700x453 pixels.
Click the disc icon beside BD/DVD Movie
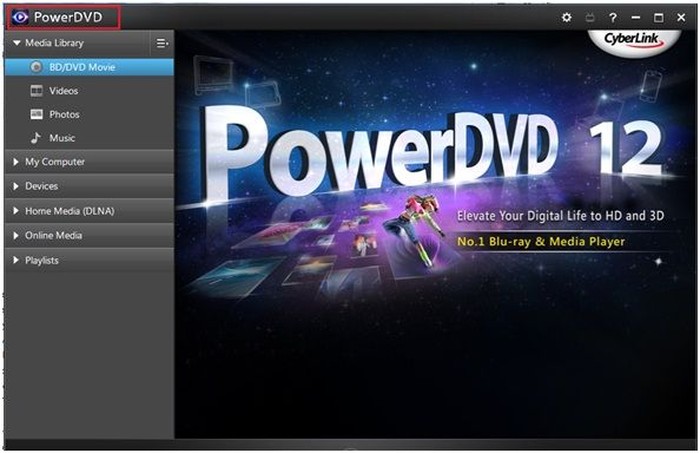[36, 67]
